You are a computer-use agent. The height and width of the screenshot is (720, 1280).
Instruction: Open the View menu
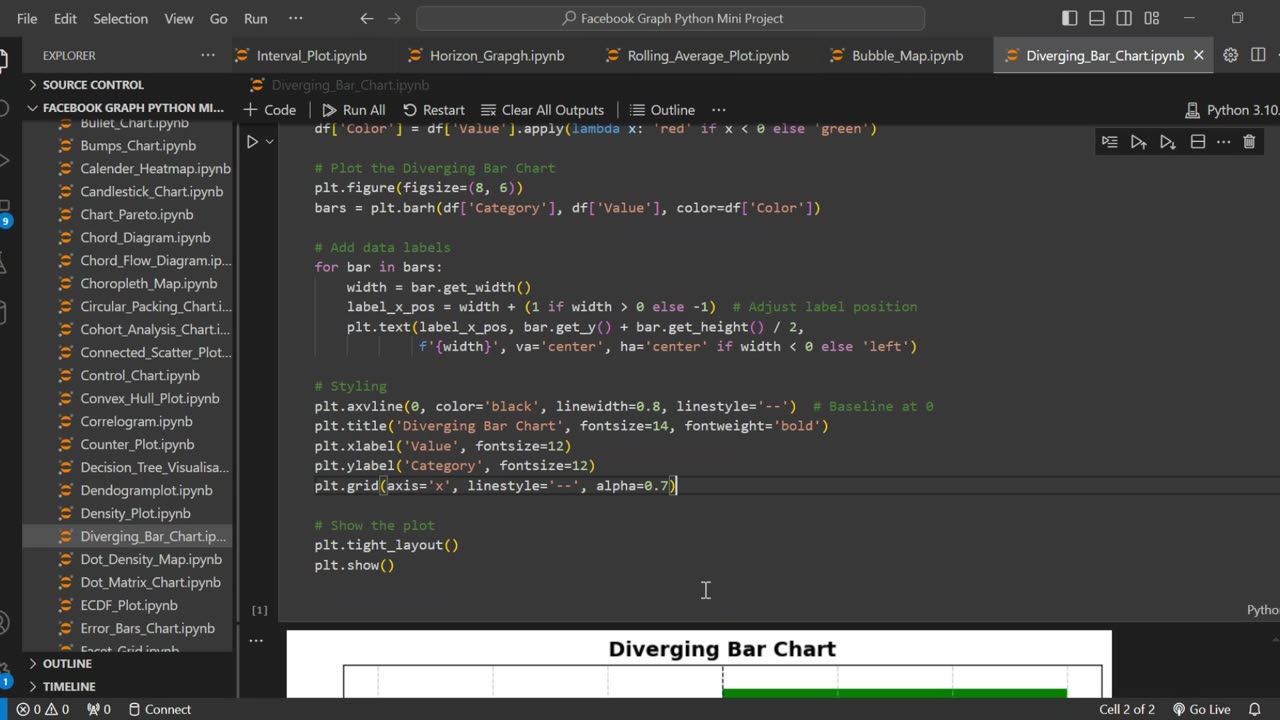click(179, 18)
